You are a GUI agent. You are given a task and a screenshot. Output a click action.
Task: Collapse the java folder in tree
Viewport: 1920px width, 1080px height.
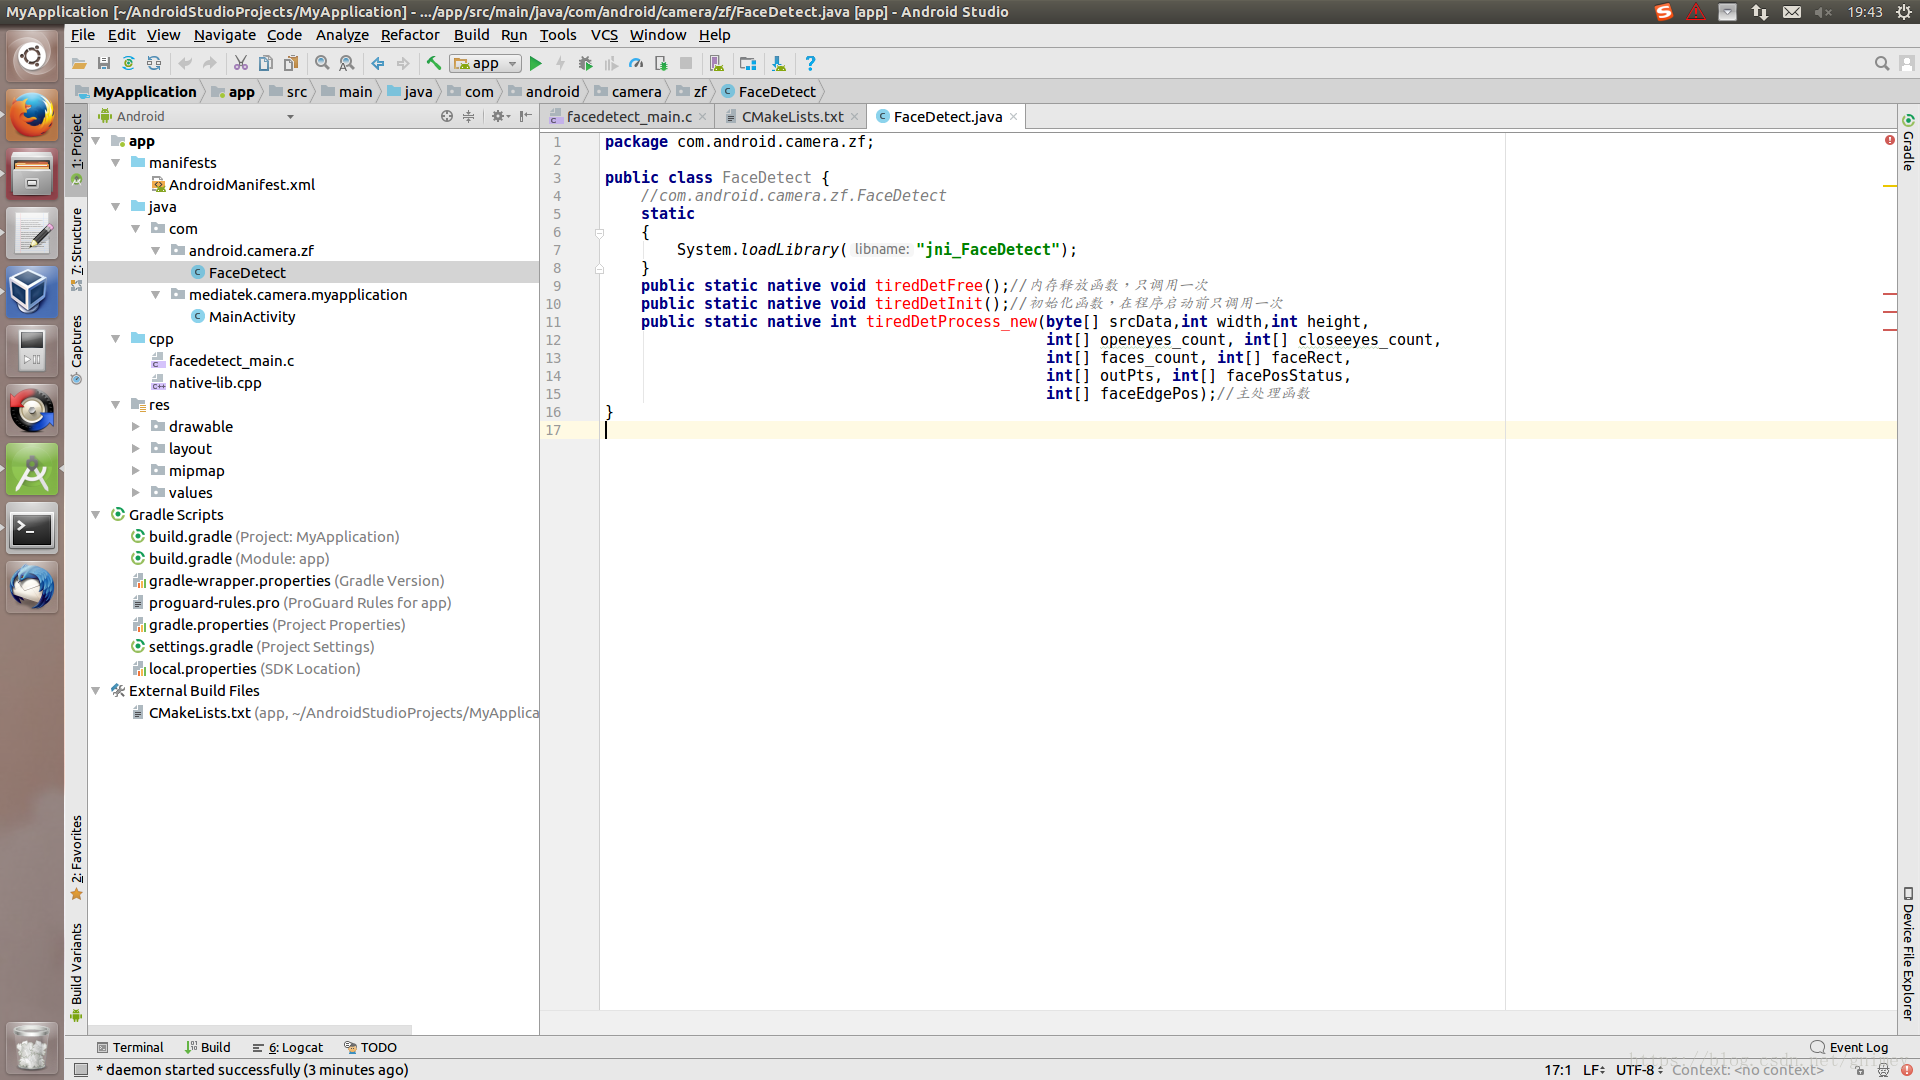pos(116,206)
